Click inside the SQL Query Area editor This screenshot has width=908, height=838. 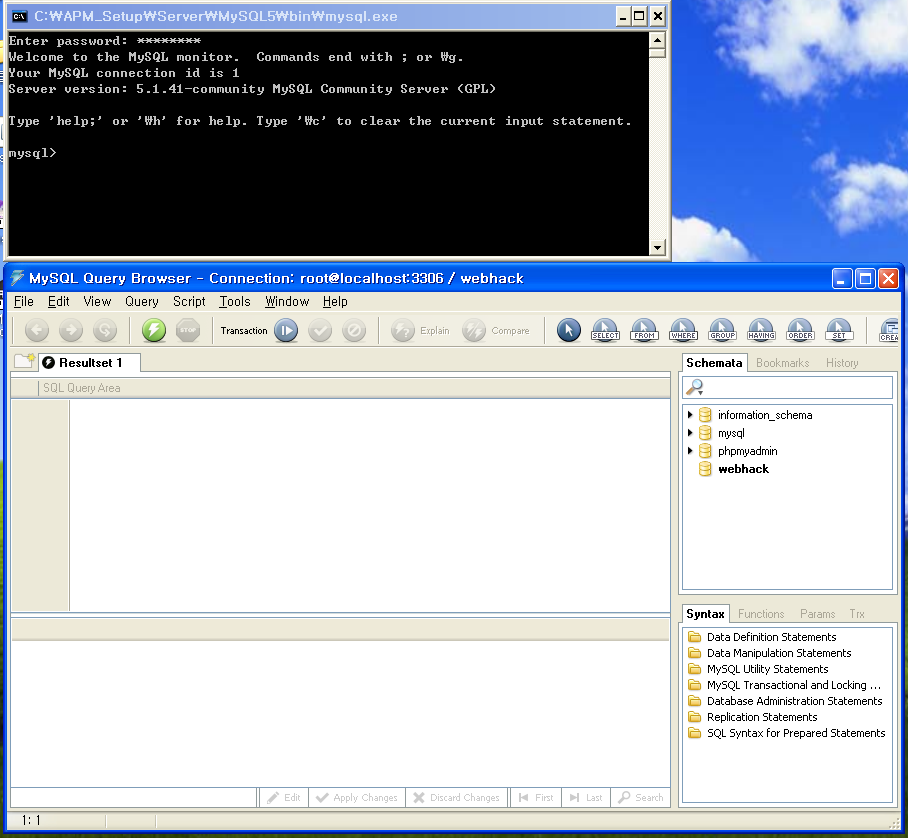[369, 505]
